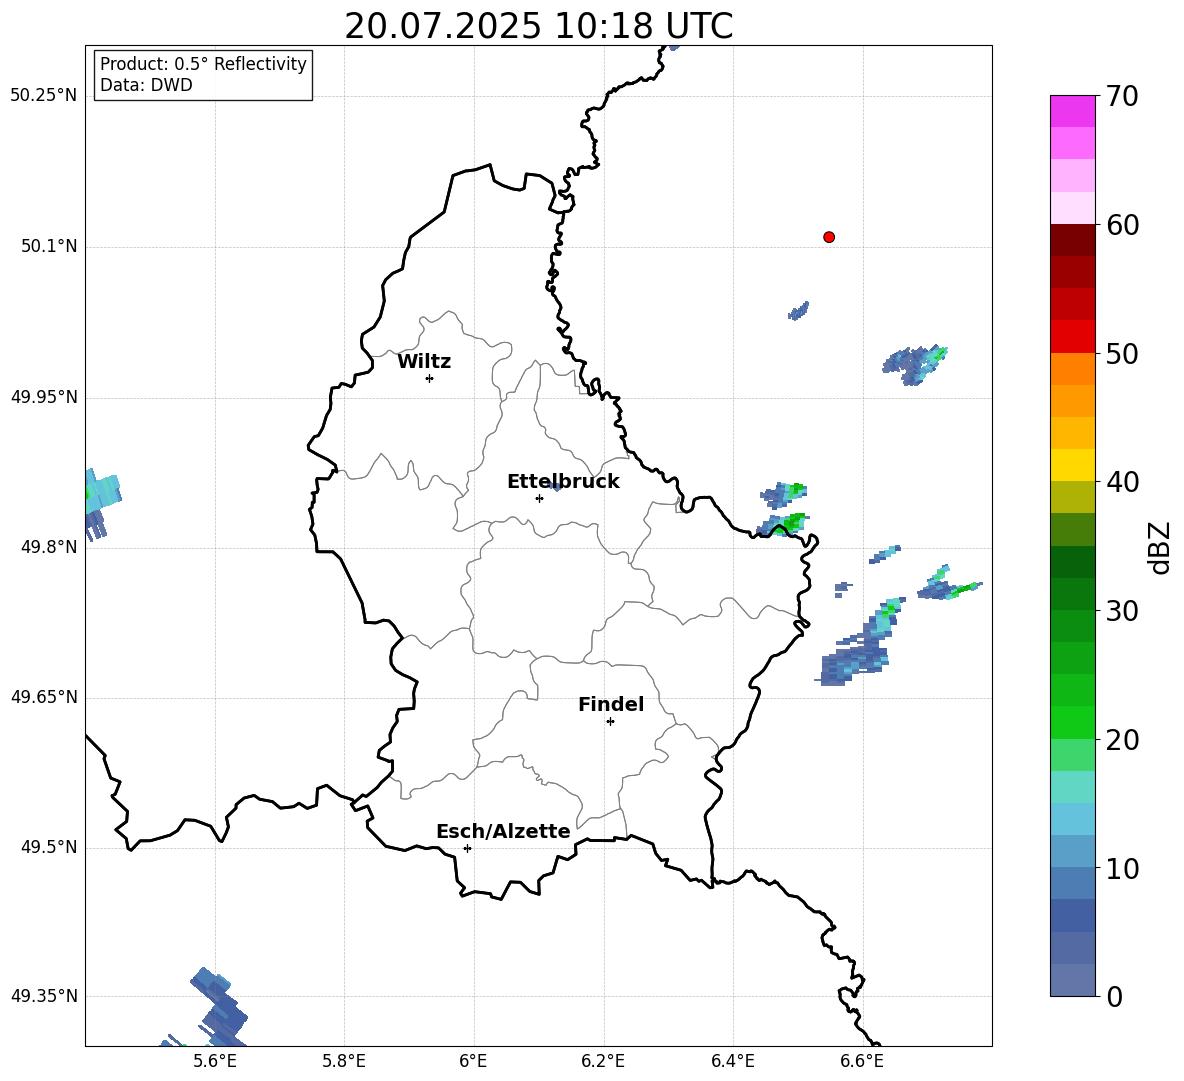The image size is (1184, 1081).
Task: Click the 49.35°N latitude label
Action: coord(44,996)
